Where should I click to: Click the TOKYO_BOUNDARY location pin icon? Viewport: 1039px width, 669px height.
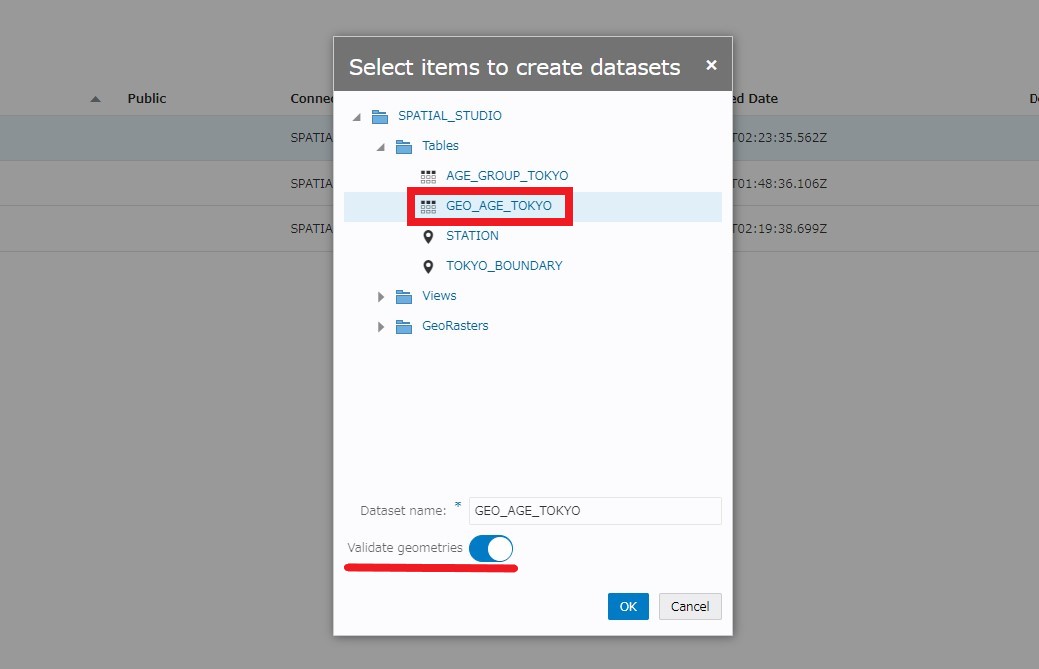[x=428, y=266]
